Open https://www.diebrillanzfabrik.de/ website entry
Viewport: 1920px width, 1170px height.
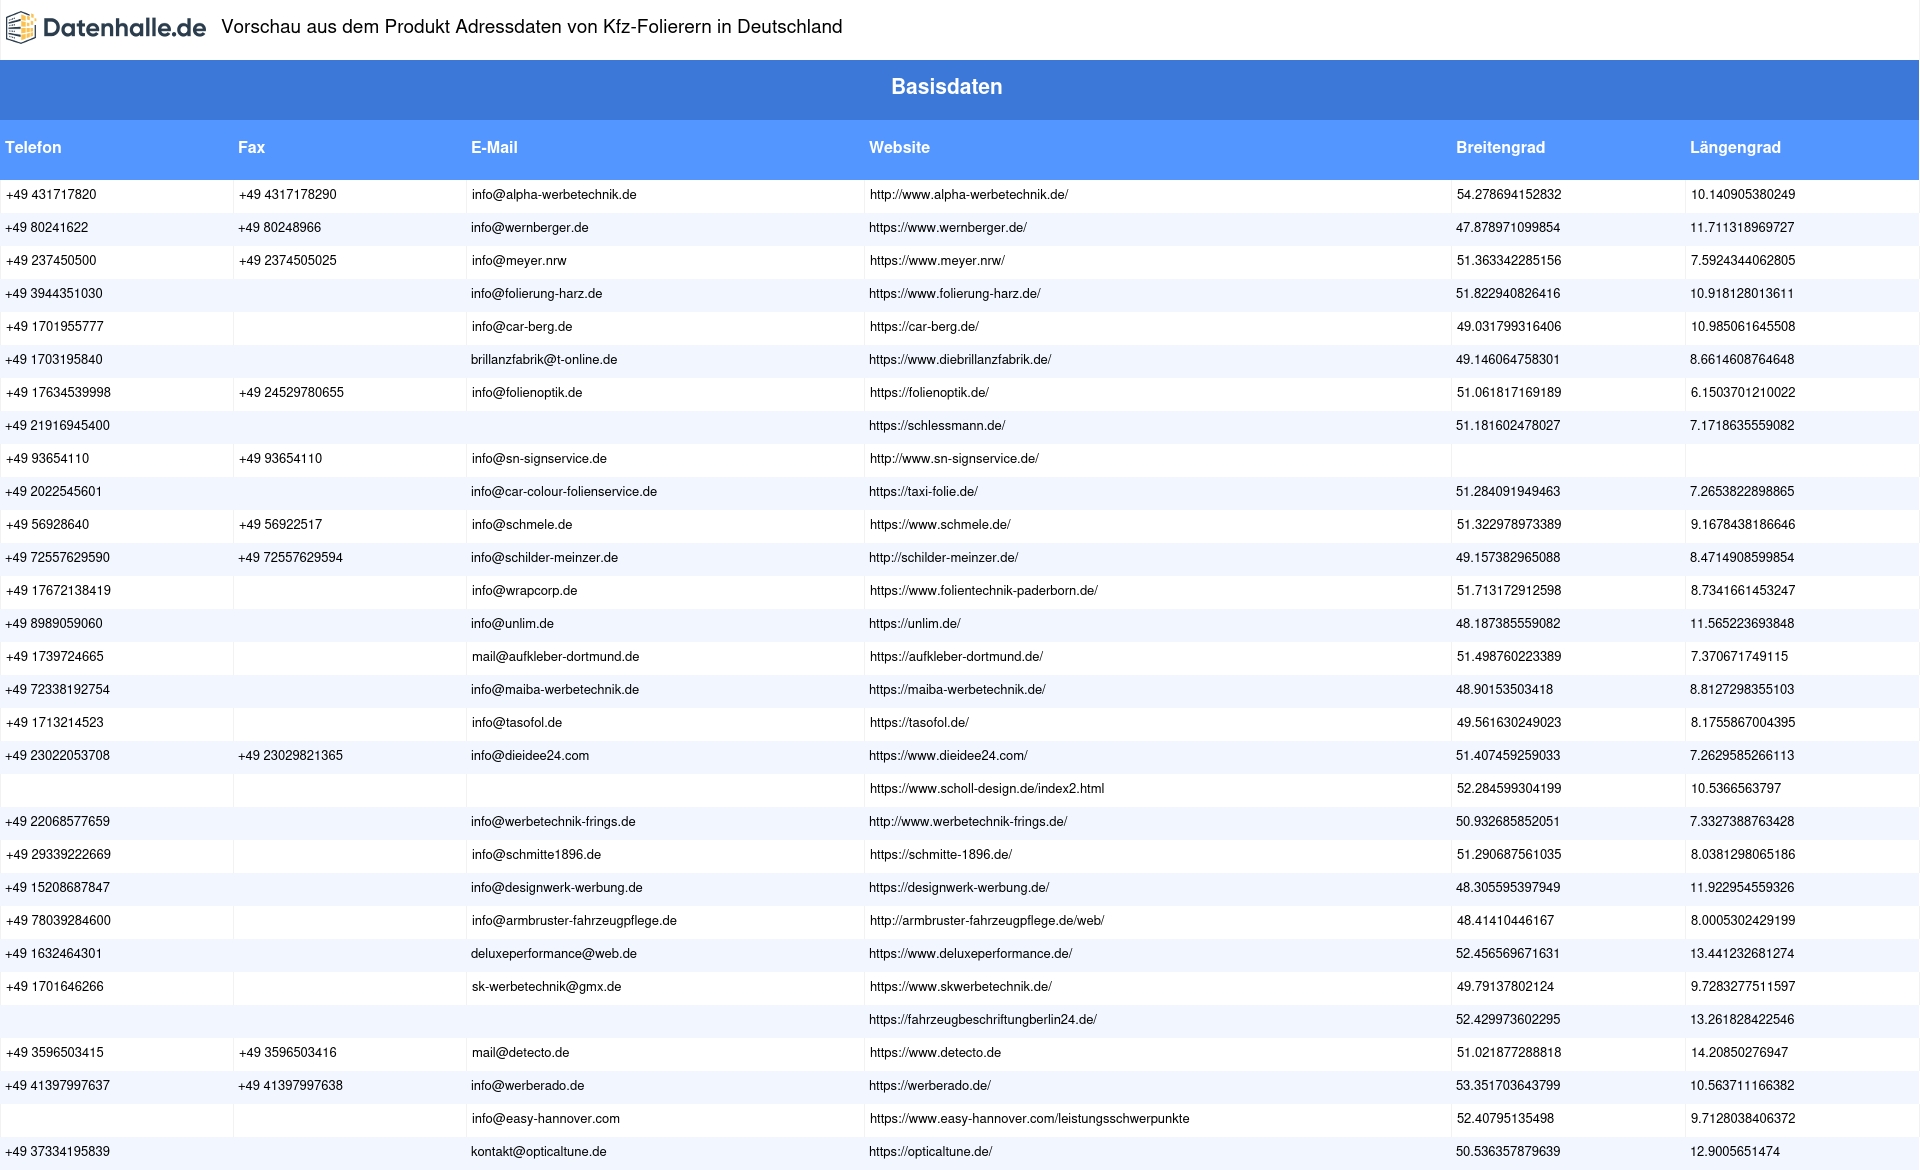tap(959, 360)
